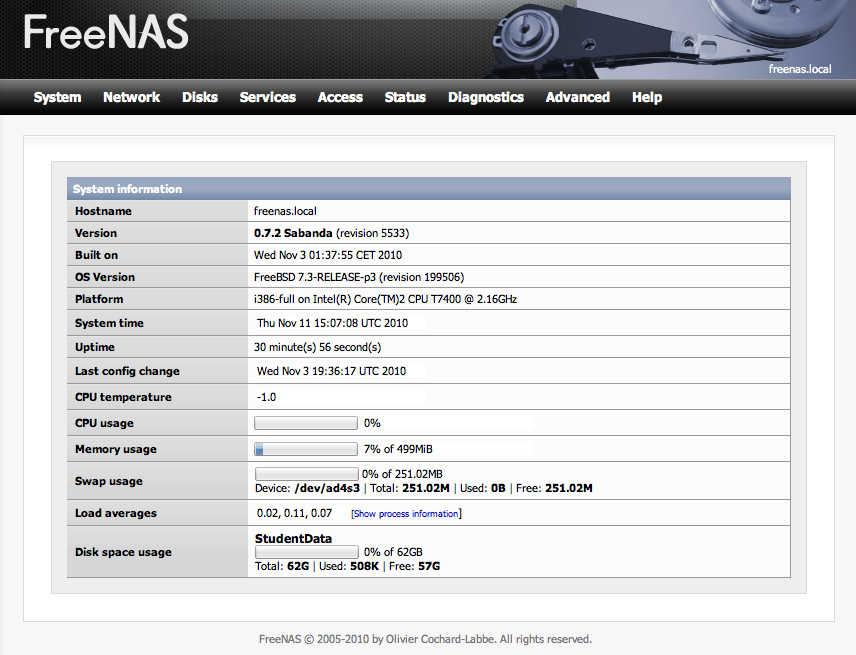
Task: Open the Network menu
Action: pos(131,97)
